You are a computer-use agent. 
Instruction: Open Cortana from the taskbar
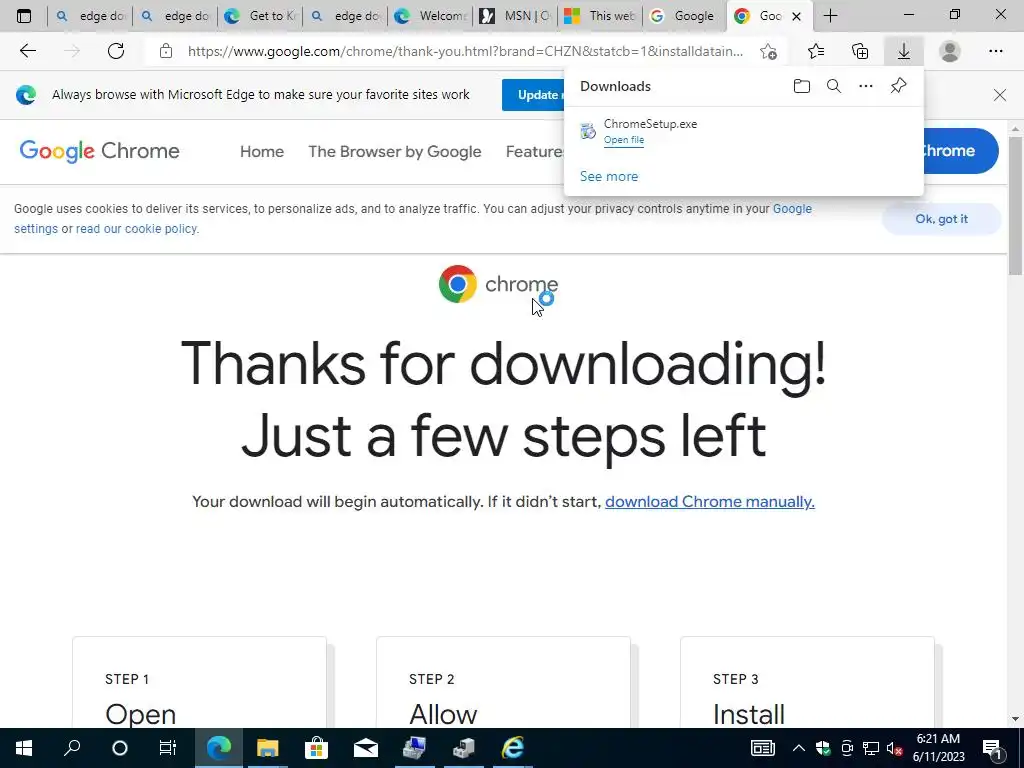point(120,748)
